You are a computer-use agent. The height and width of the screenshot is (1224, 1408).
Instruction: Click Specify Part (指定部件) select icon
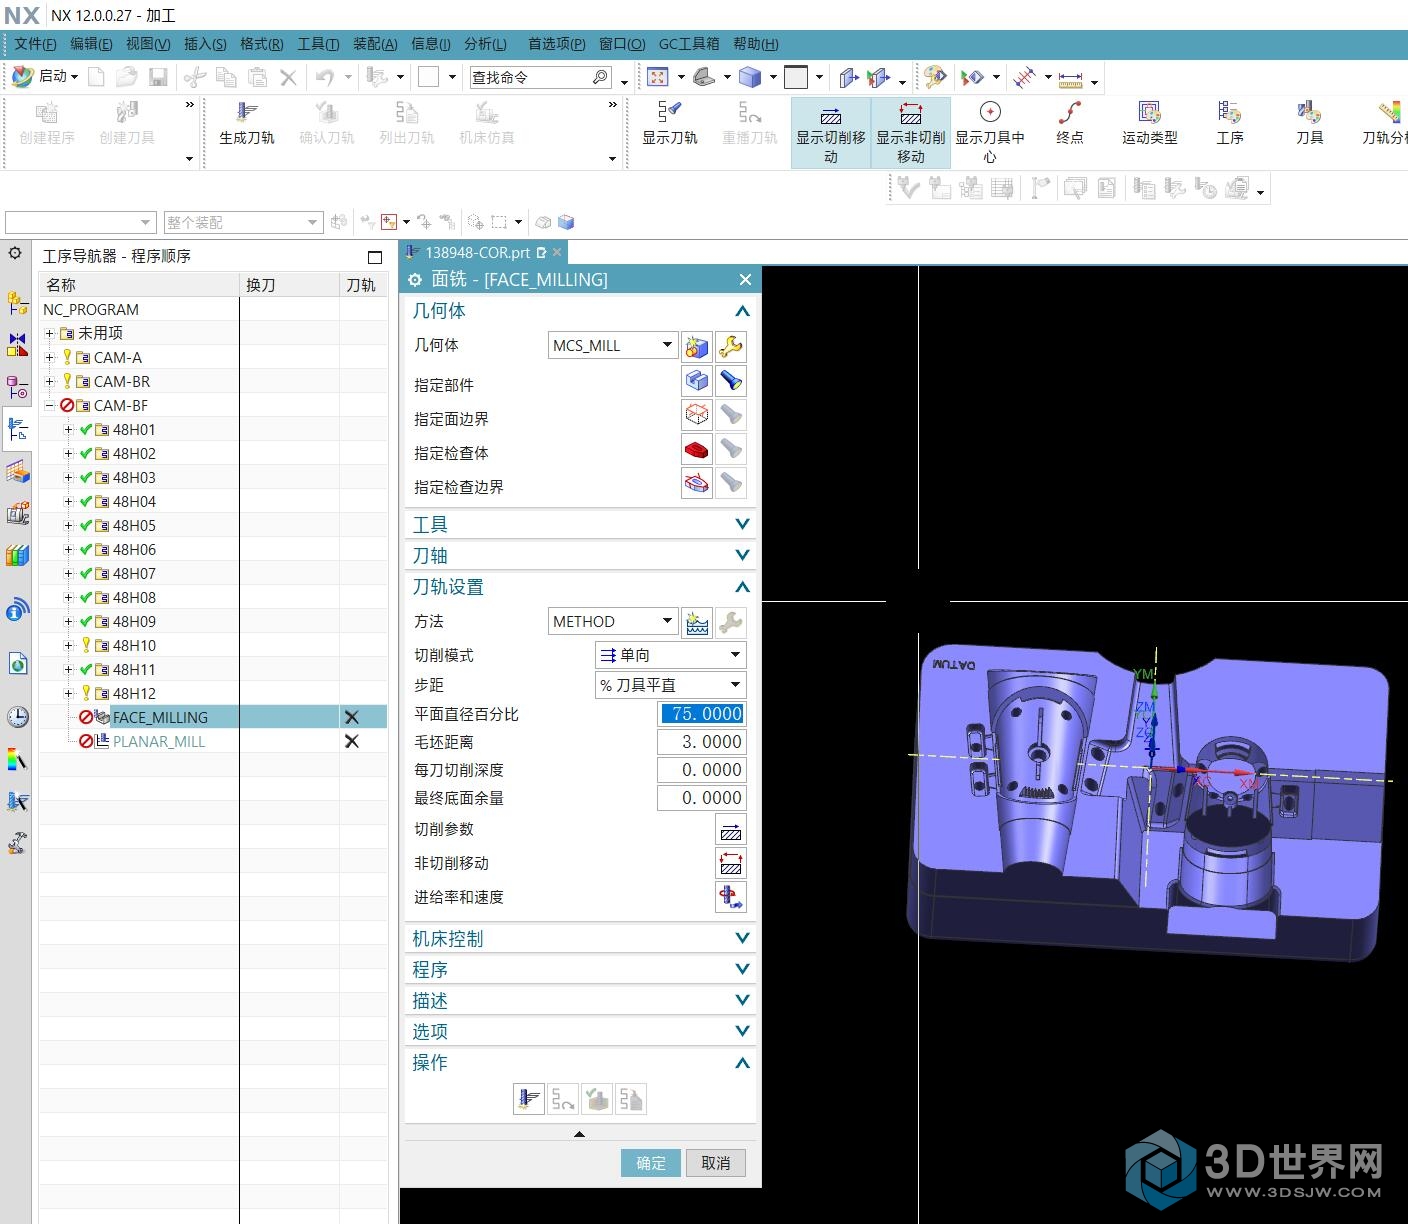coord(697,381)
